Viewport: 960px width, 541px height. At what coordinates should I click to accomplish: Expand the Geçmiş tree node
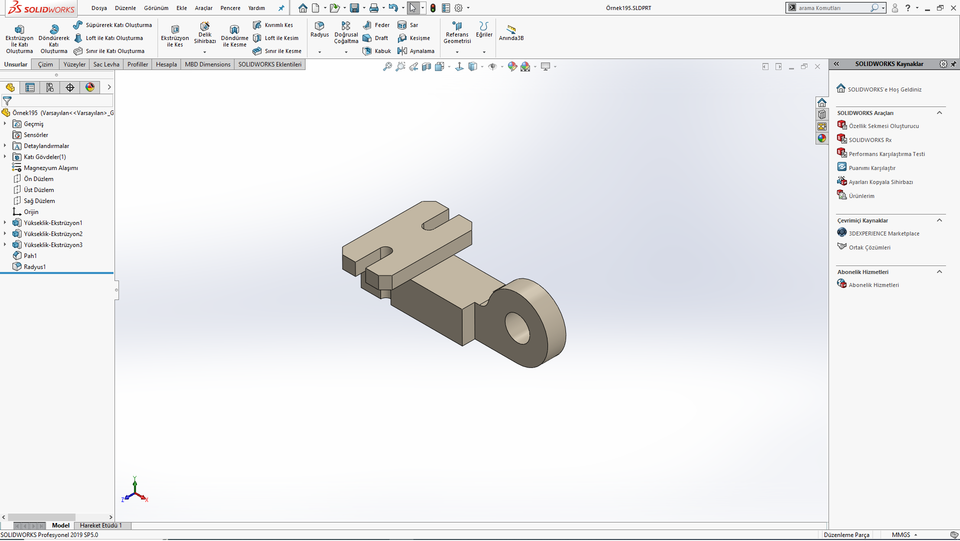coord(6,124)
